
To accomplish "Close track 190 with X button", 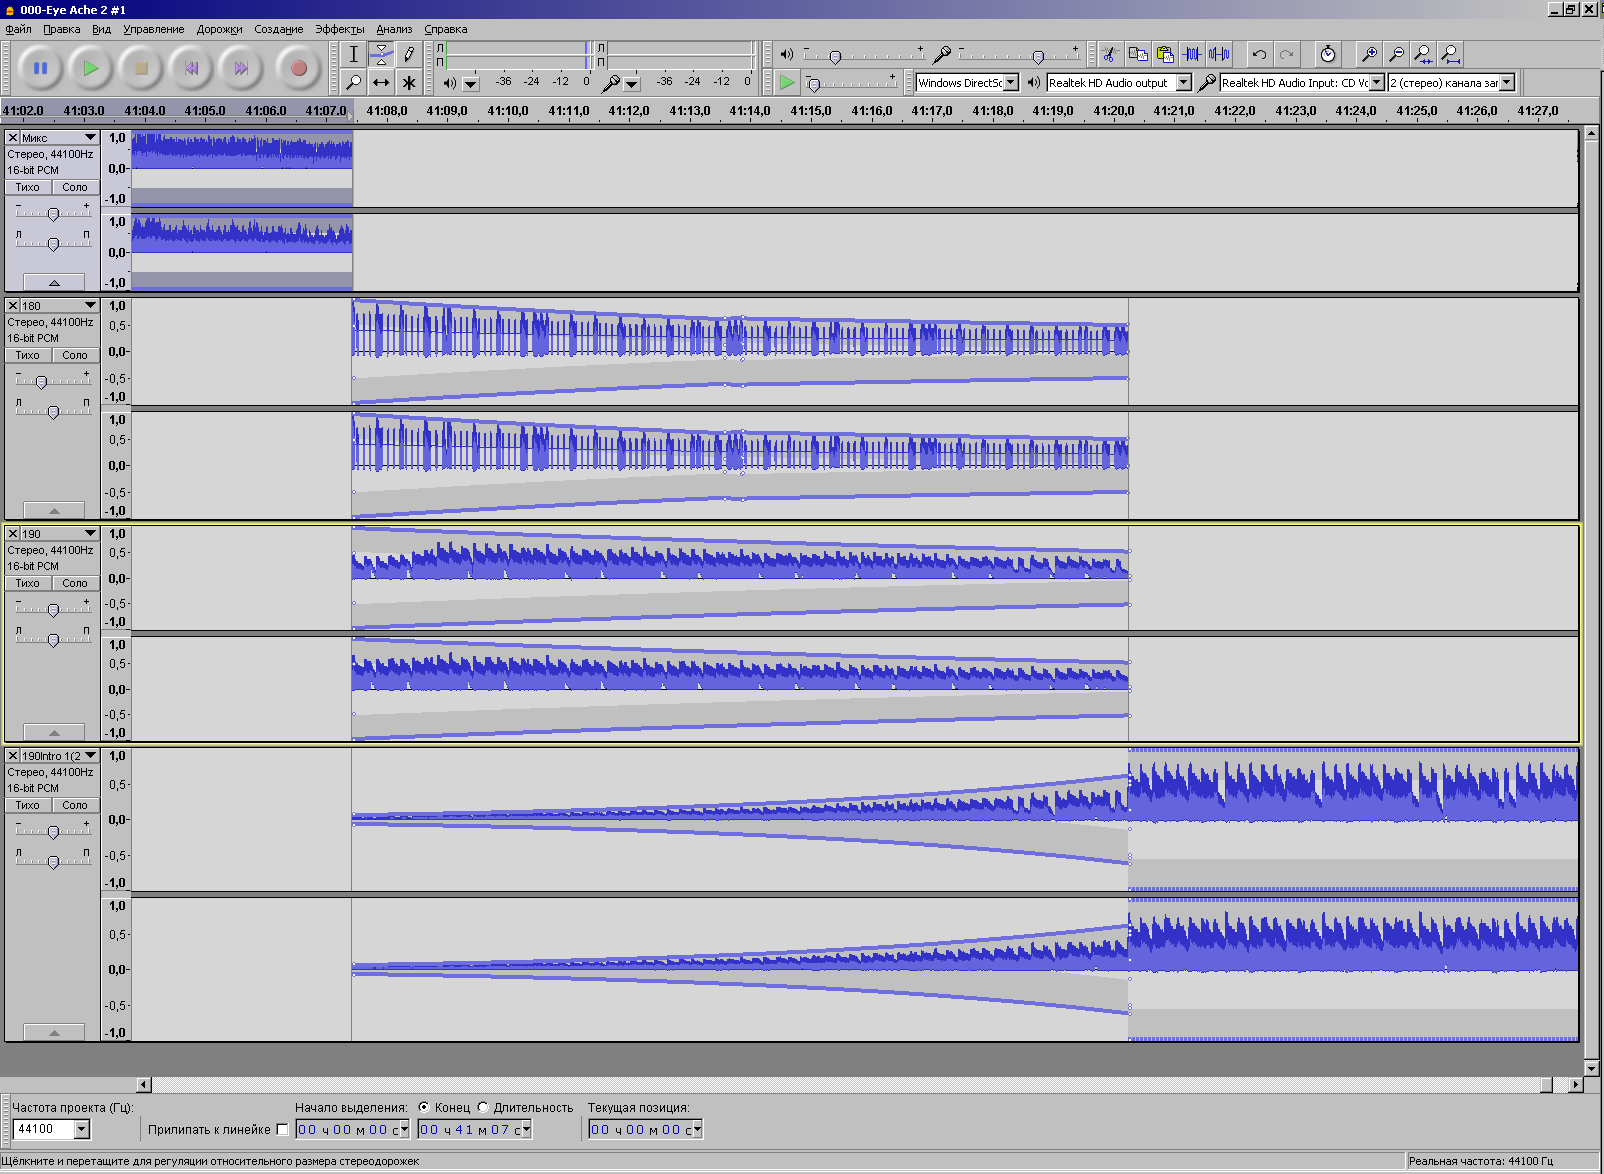I will click(x=13, y=534).
